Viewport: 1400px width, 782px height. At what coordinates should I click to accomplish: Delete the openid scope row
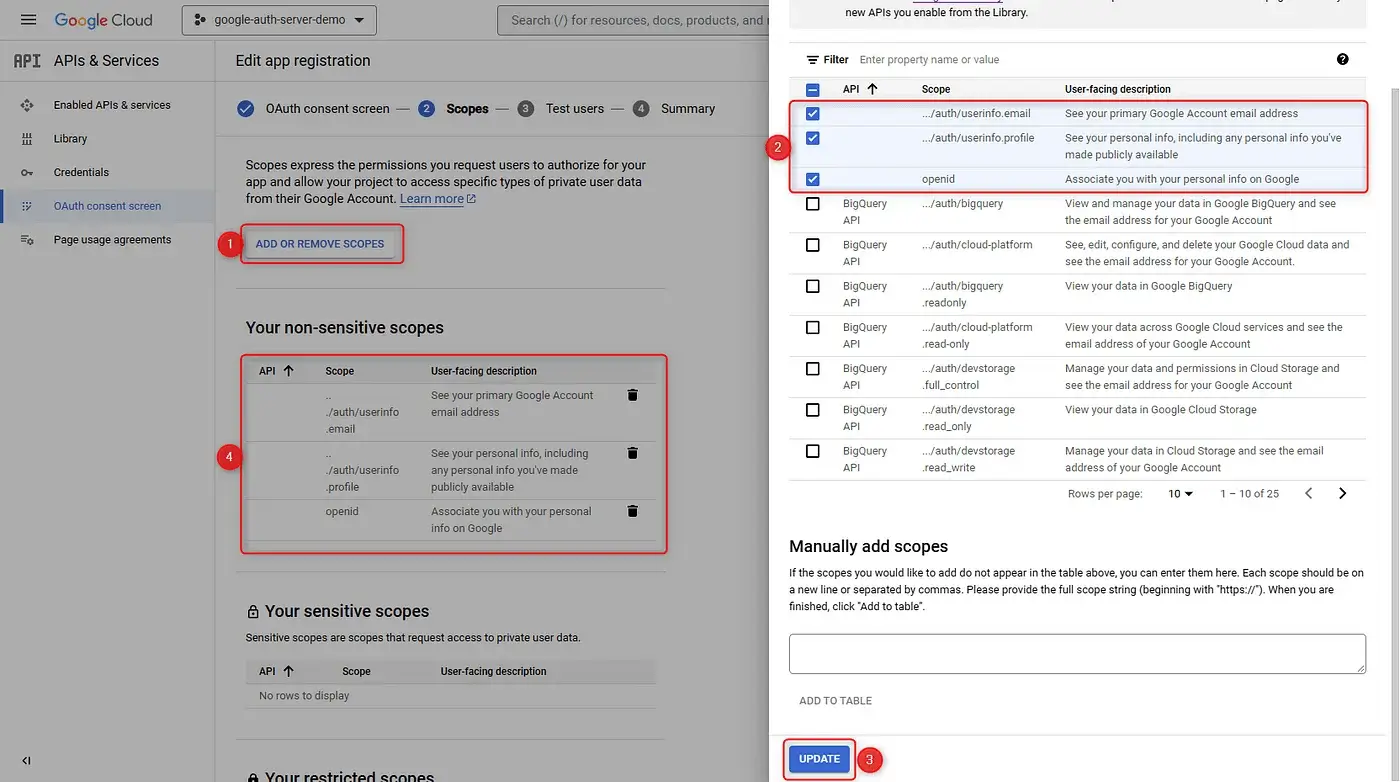[x=632, y=511]
